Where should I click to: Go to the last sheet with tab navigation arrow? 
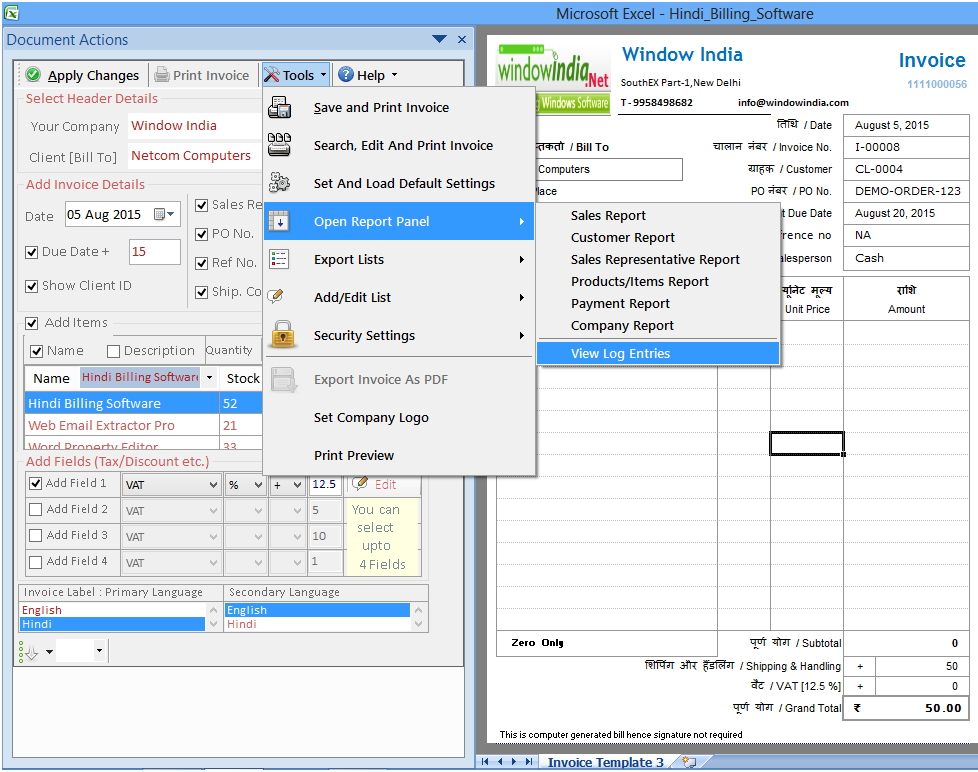(x=529, y=761)
